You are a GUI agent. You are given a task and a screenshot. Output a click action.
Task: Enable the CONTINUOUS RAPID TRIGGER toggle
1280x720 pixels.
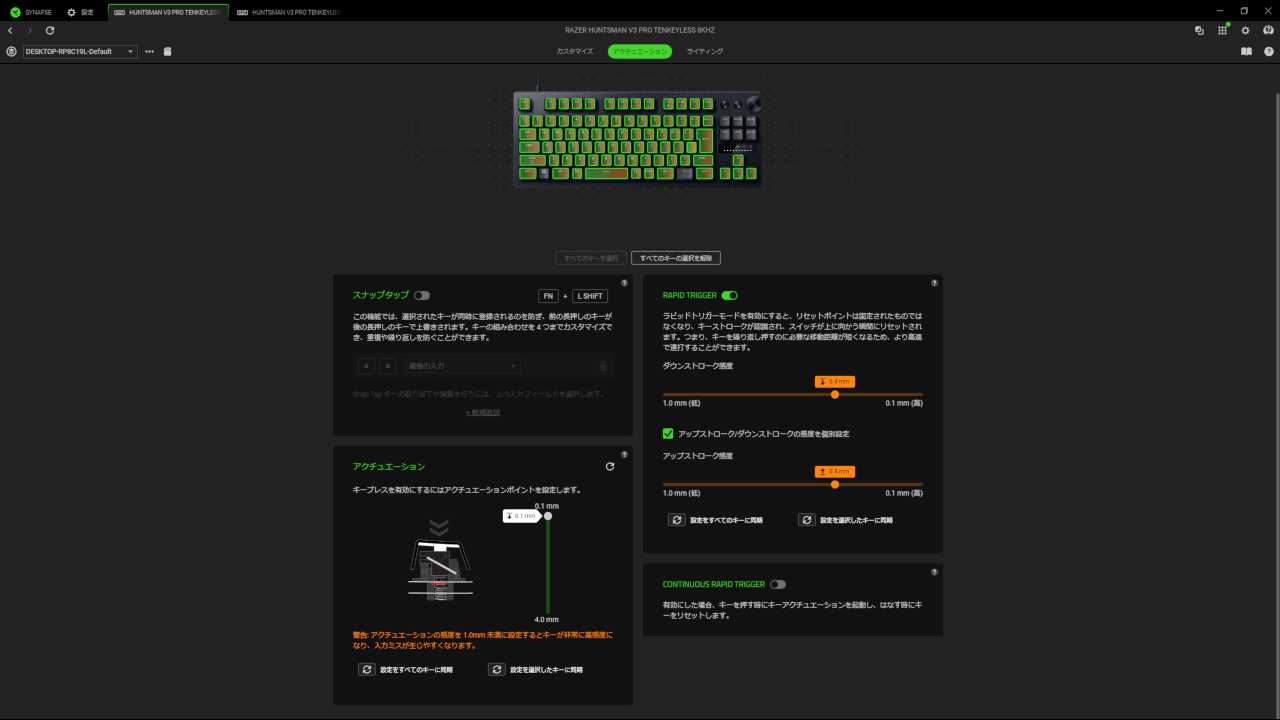point(777,584)
